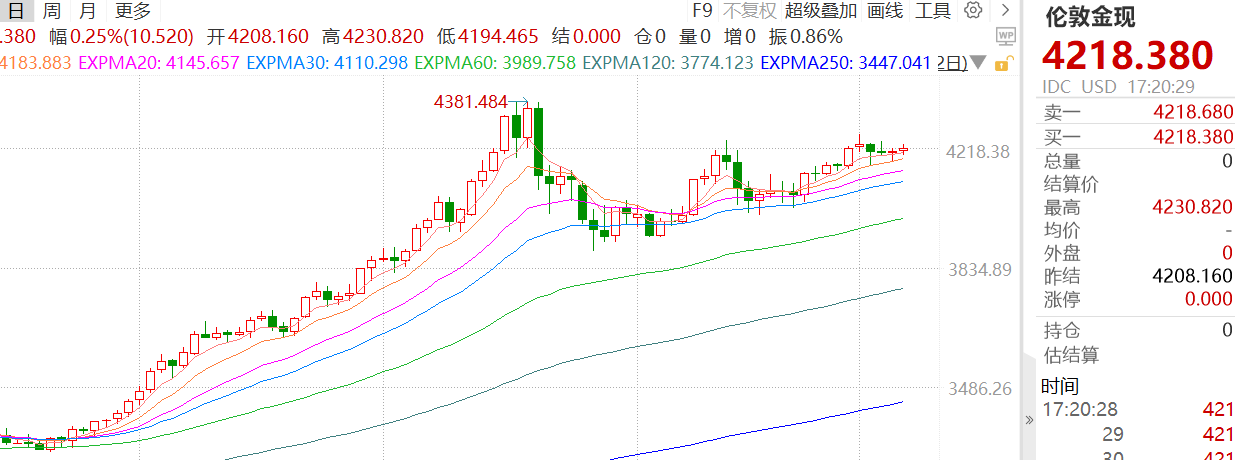Select the 17:20:28 tick row
The height and width of the screenshot is (460, 1235).
click(1139, 408)
